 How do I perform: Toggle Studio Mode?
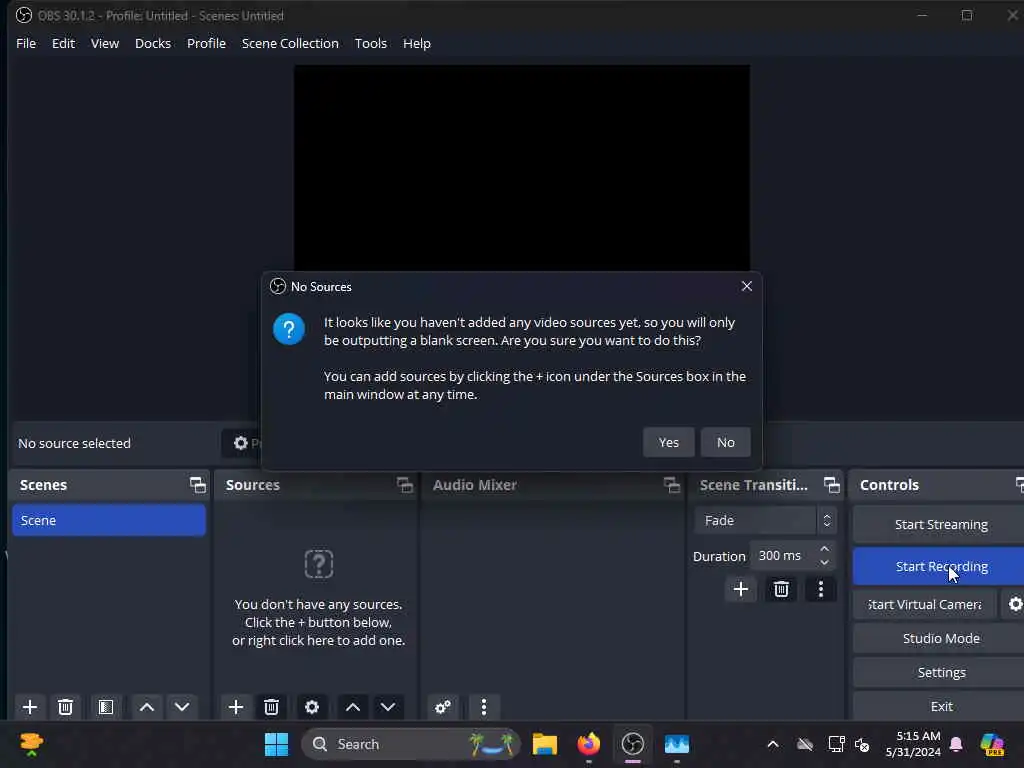(940, 638)
